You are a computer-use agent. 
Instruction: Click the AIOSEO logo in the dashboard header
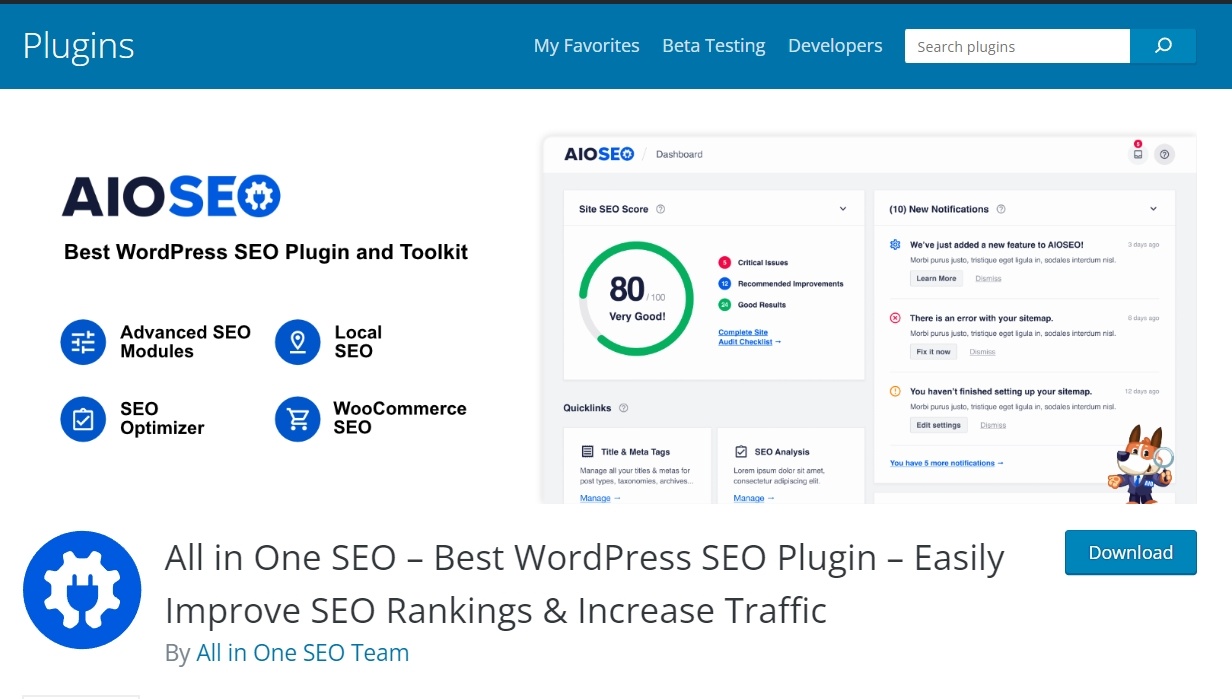[x=599, y=154]
